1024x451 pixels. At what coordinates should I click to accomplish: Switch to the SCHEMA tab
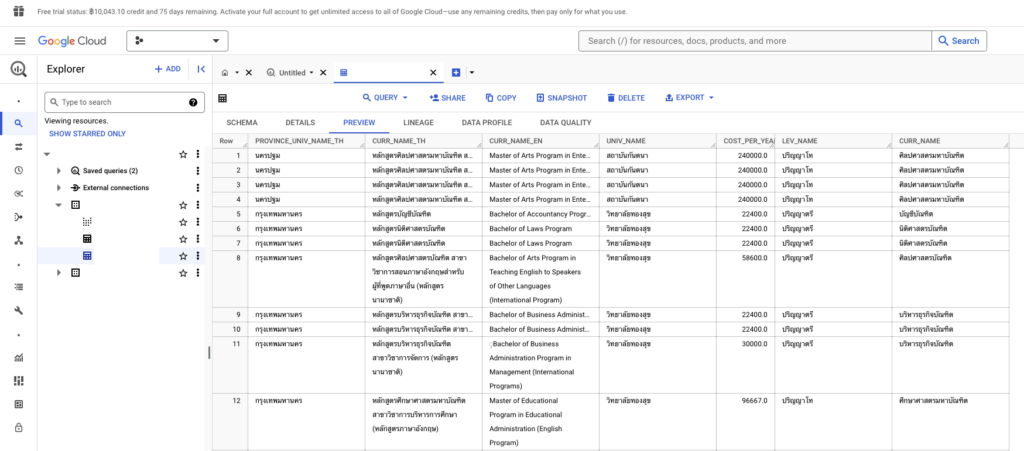[x=242, y=123]
